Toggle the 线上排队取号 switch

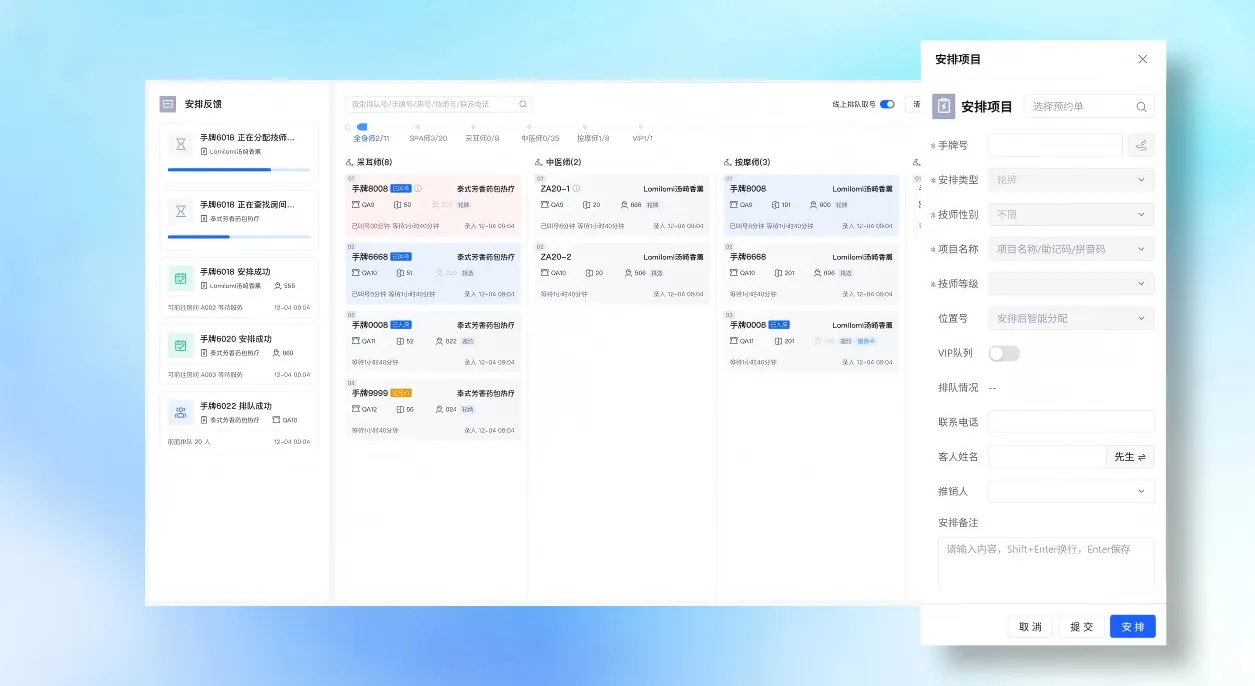pyautogui.click(x=887, y=104)
